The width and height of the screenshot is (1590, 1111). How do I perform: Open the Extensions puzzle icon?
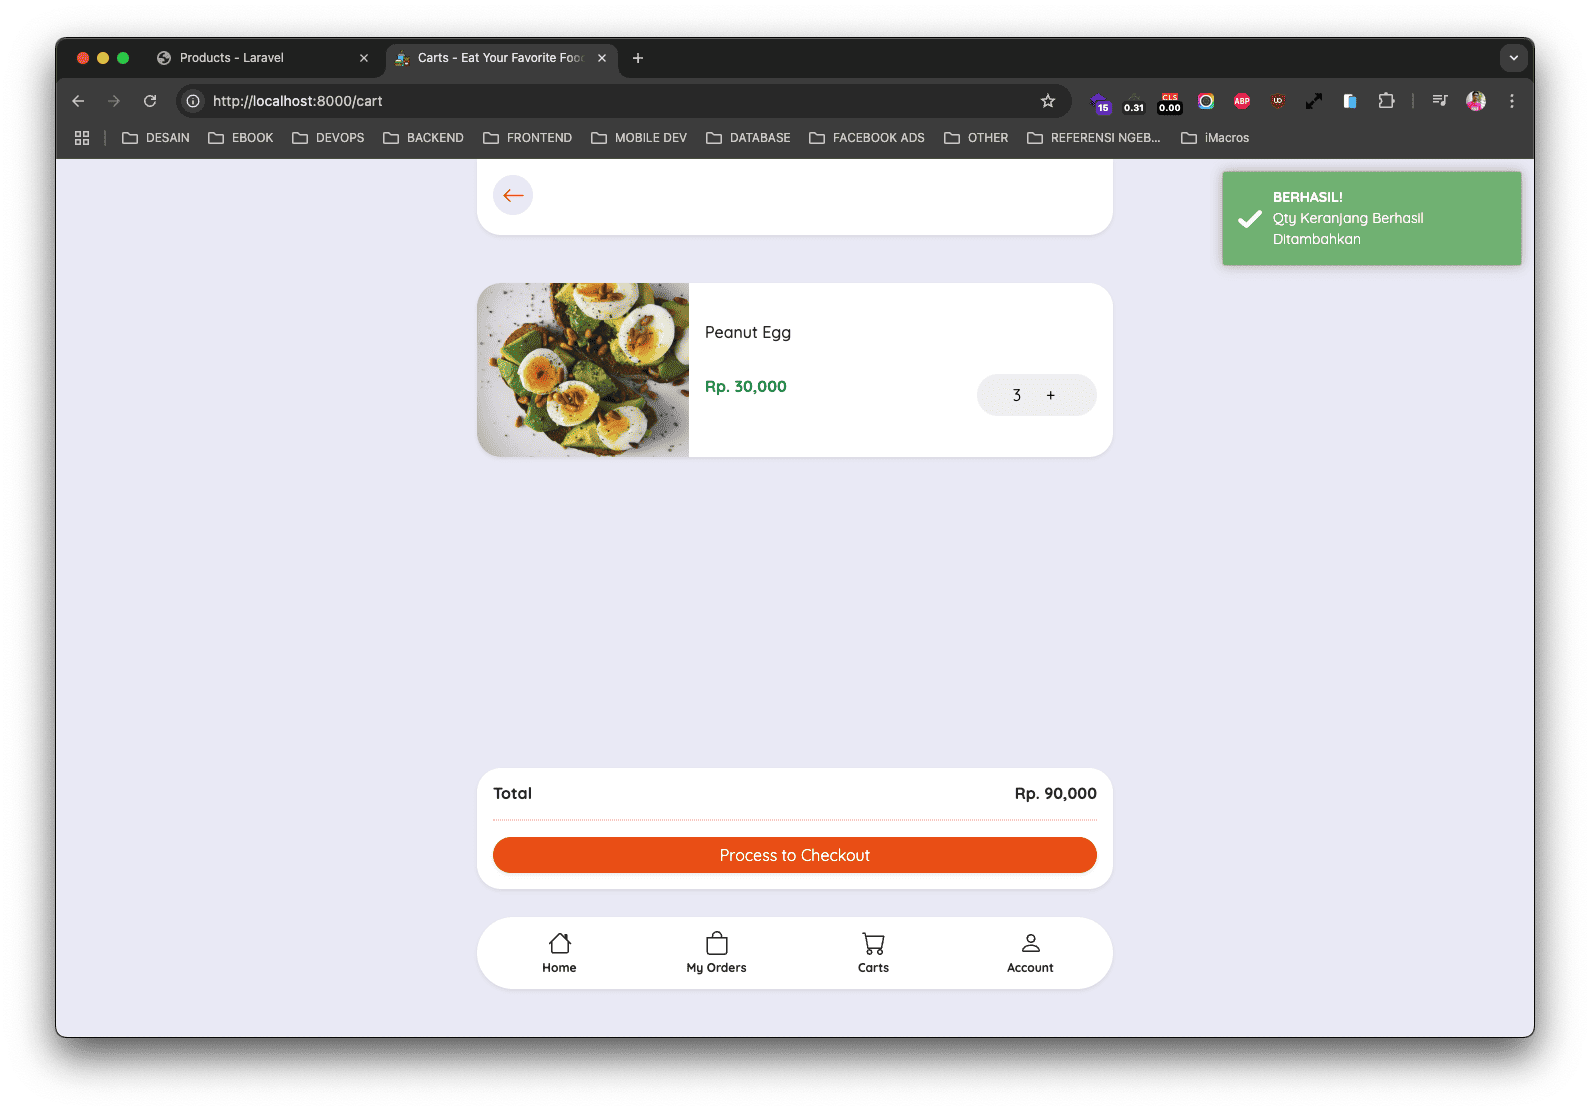point(1386,101)
